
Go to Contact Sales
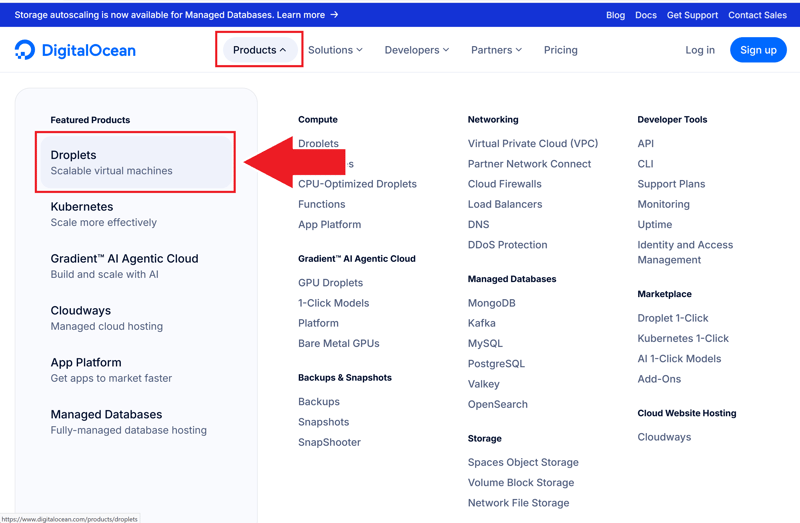point(757,15)
